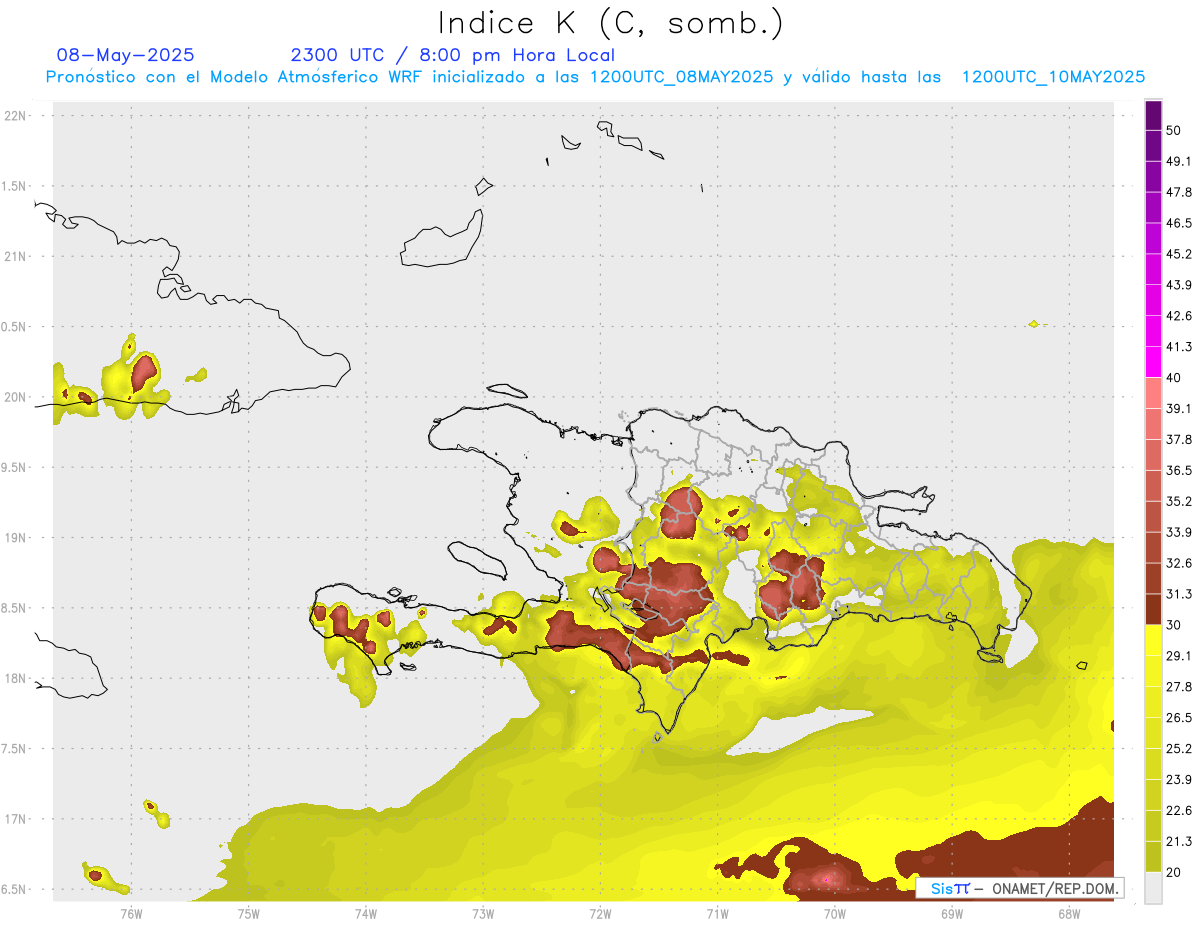Click the color bar label "45.2"

tap(1179, 254)
